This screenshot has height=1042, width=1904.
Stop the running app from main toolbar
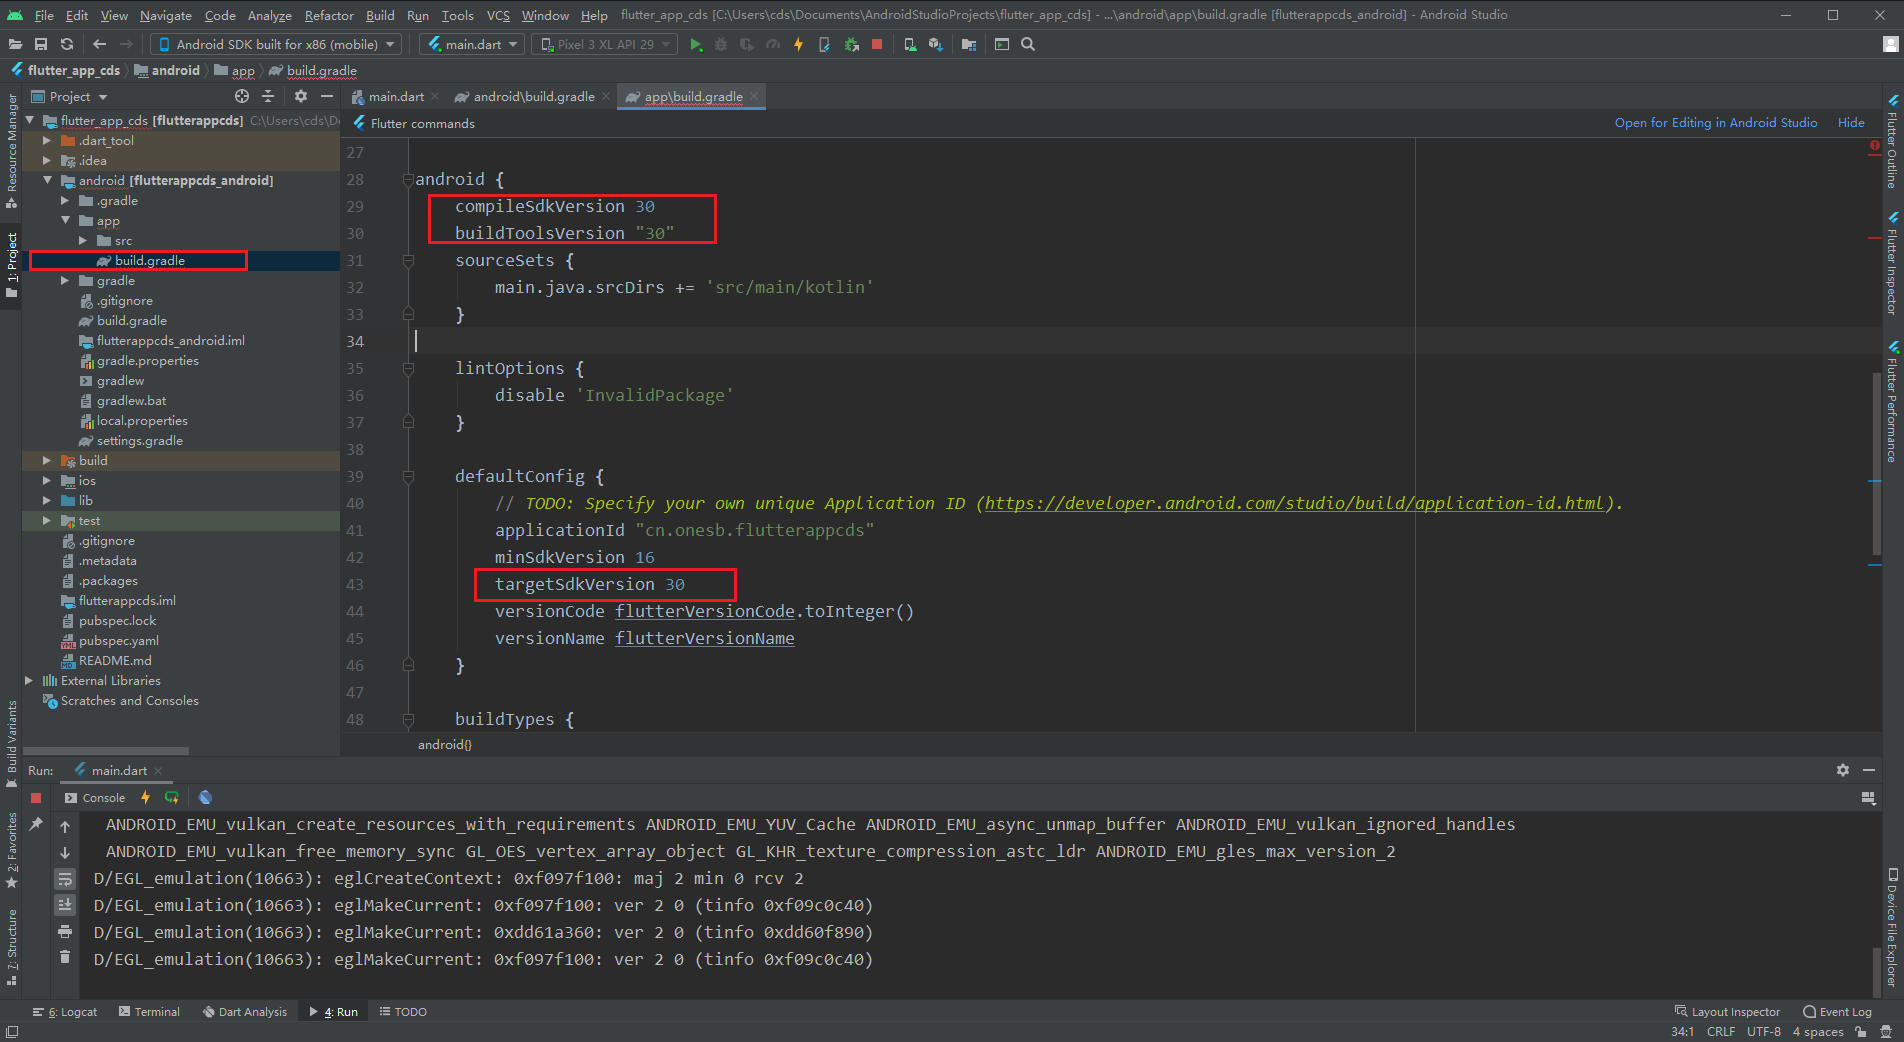877,44
